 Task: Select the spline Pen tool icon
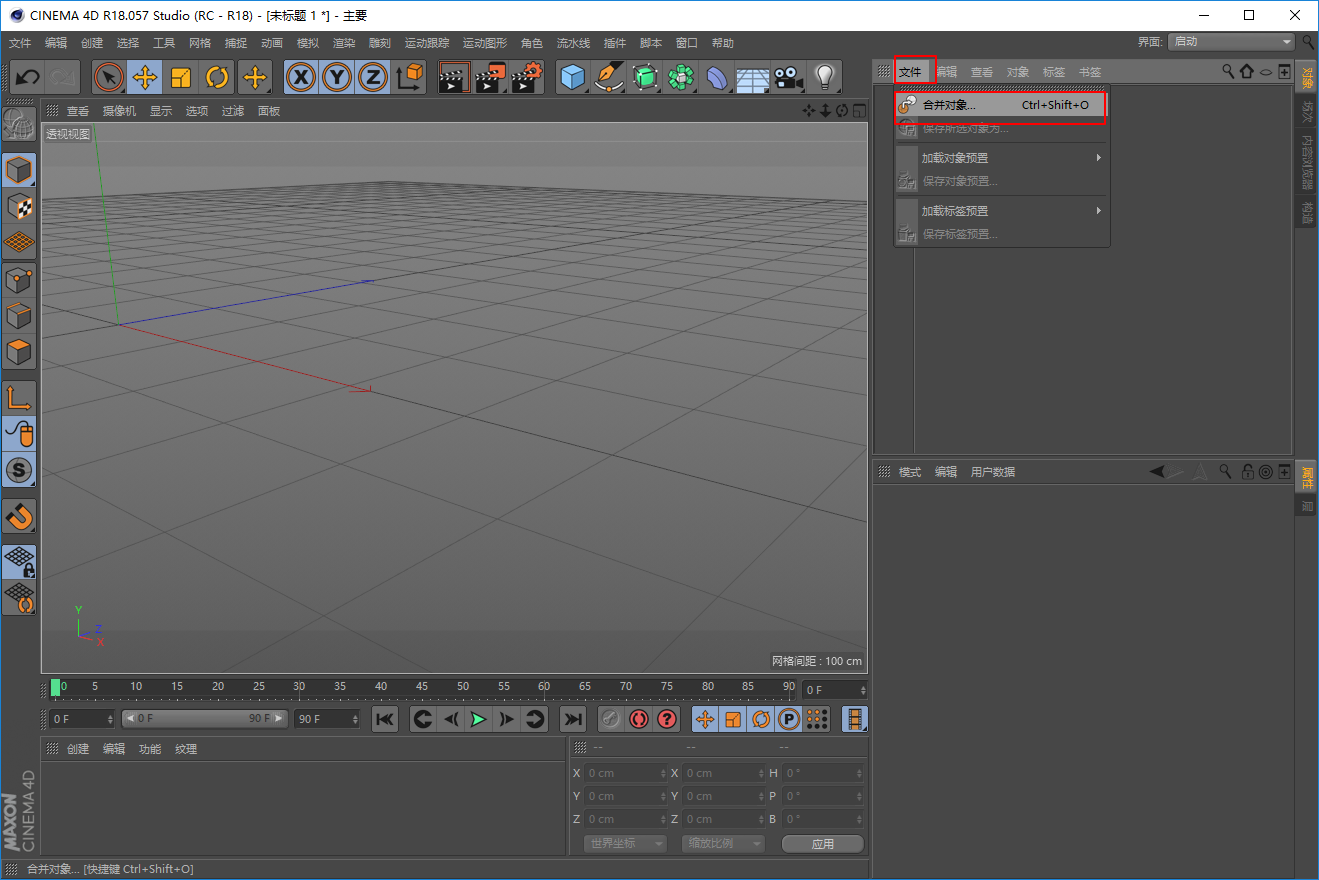(x=609, y=77)
